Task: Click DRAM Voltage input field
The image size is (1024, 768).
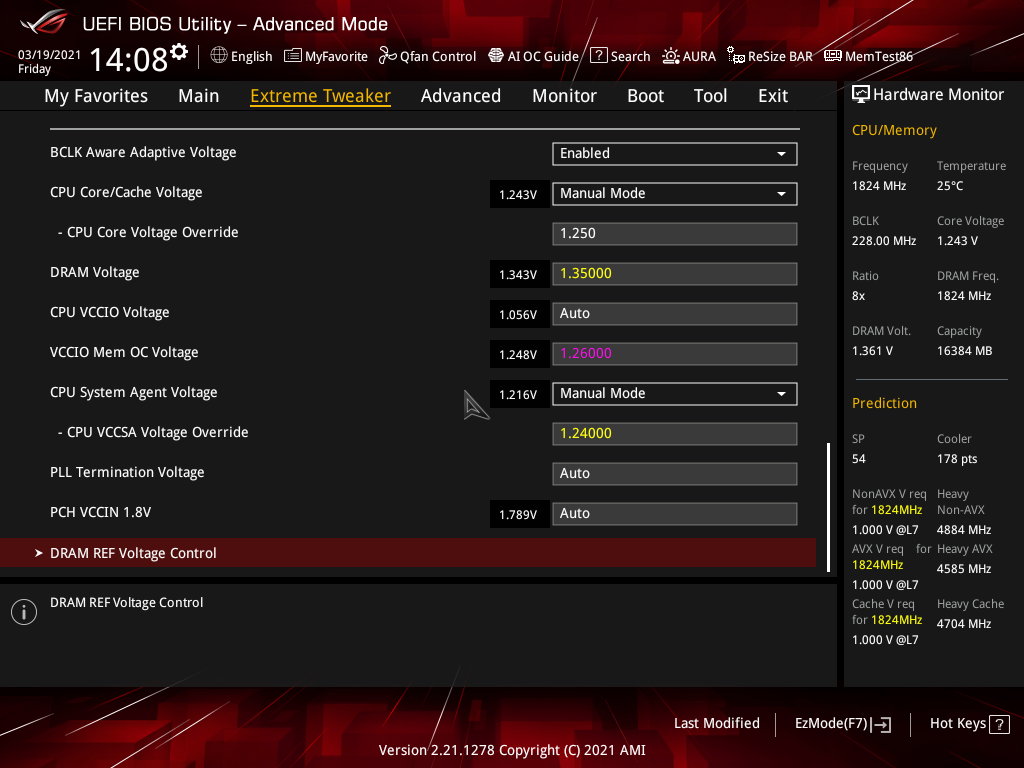Action: click(x=675, y=274)
